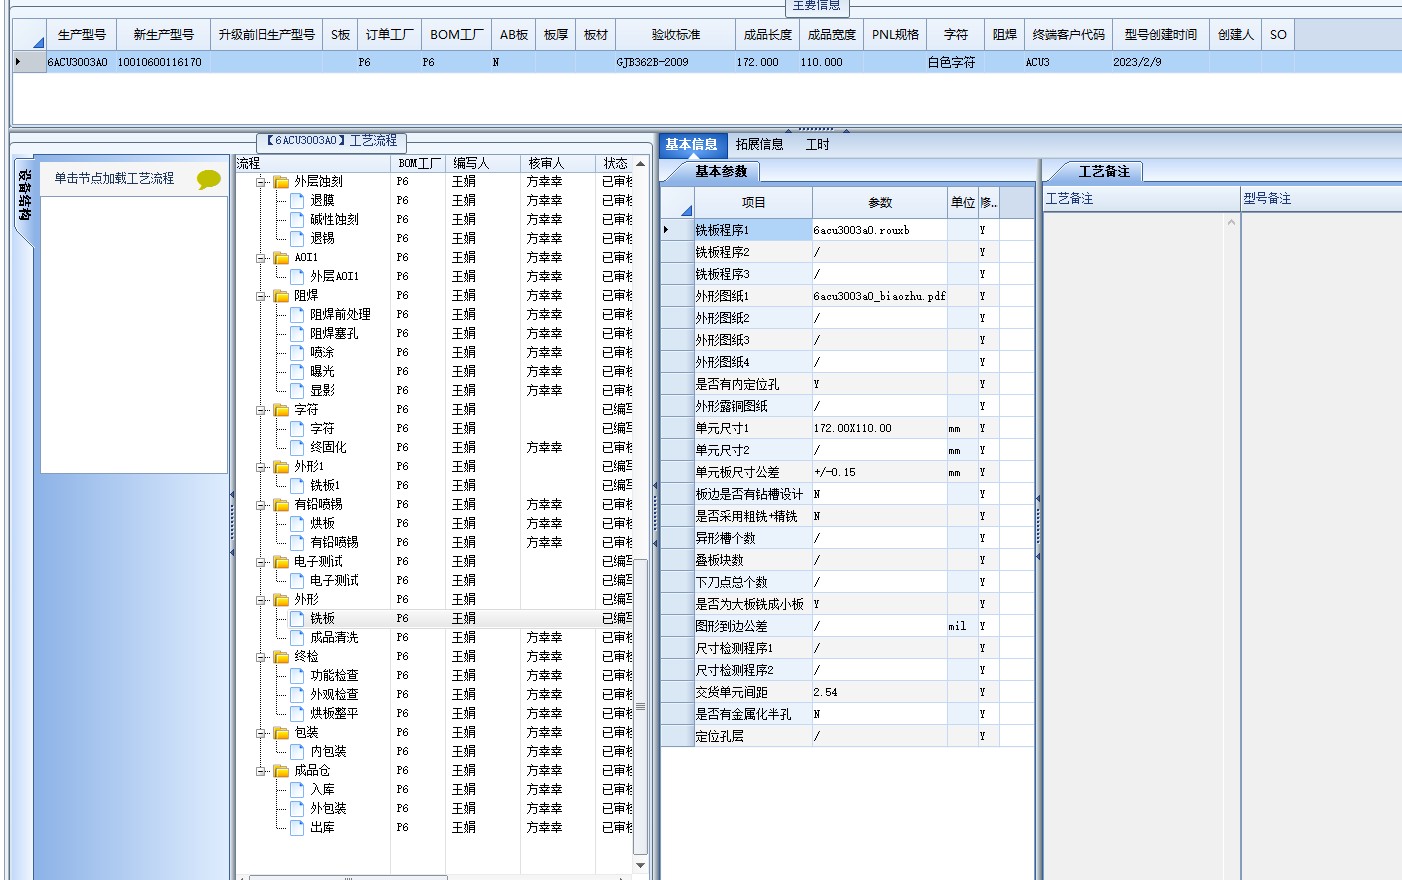The image size is (1402, 880).
Task: Click the 阻焊 folder icon
Action: (281, 296)
